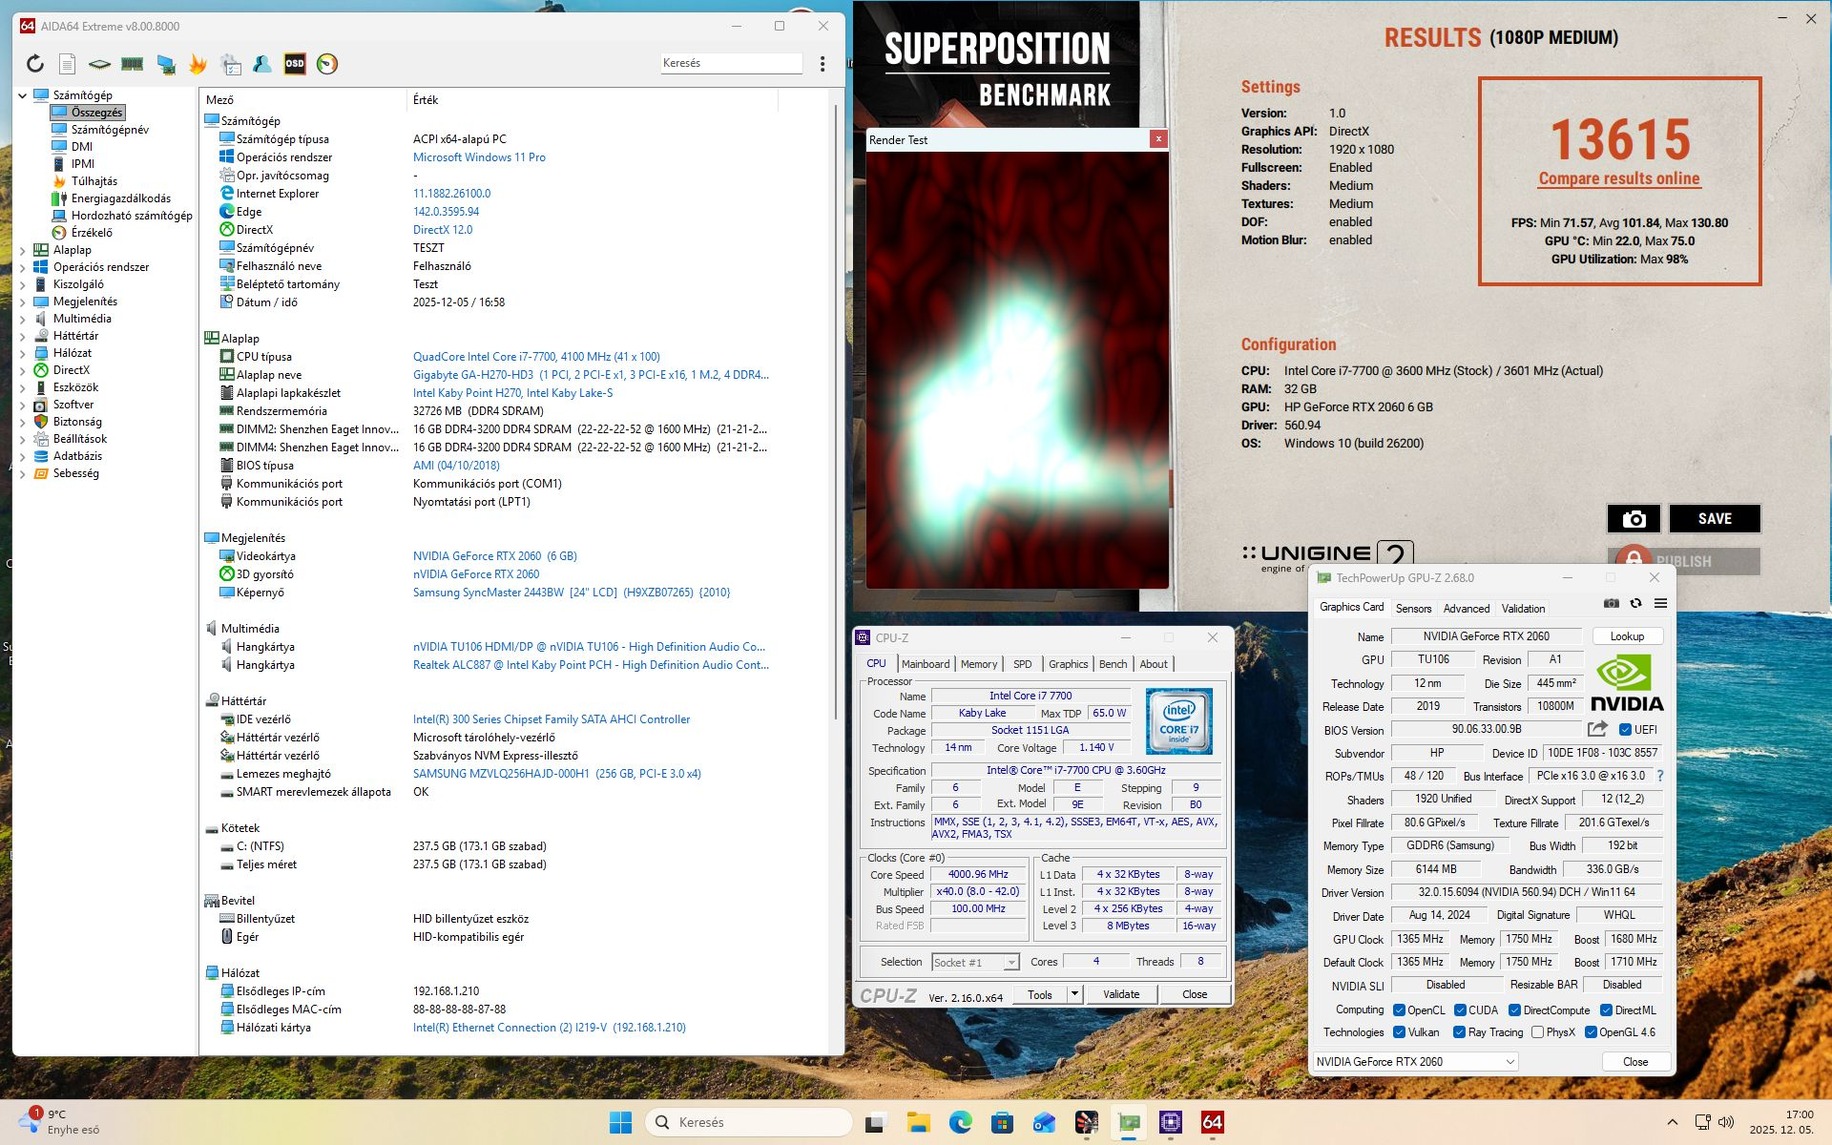The height and width of the screenshot is (1145, 1832).
Task: Click the Task View taskbar icon
Action: pyautogui.click(x=875, y=1122)
